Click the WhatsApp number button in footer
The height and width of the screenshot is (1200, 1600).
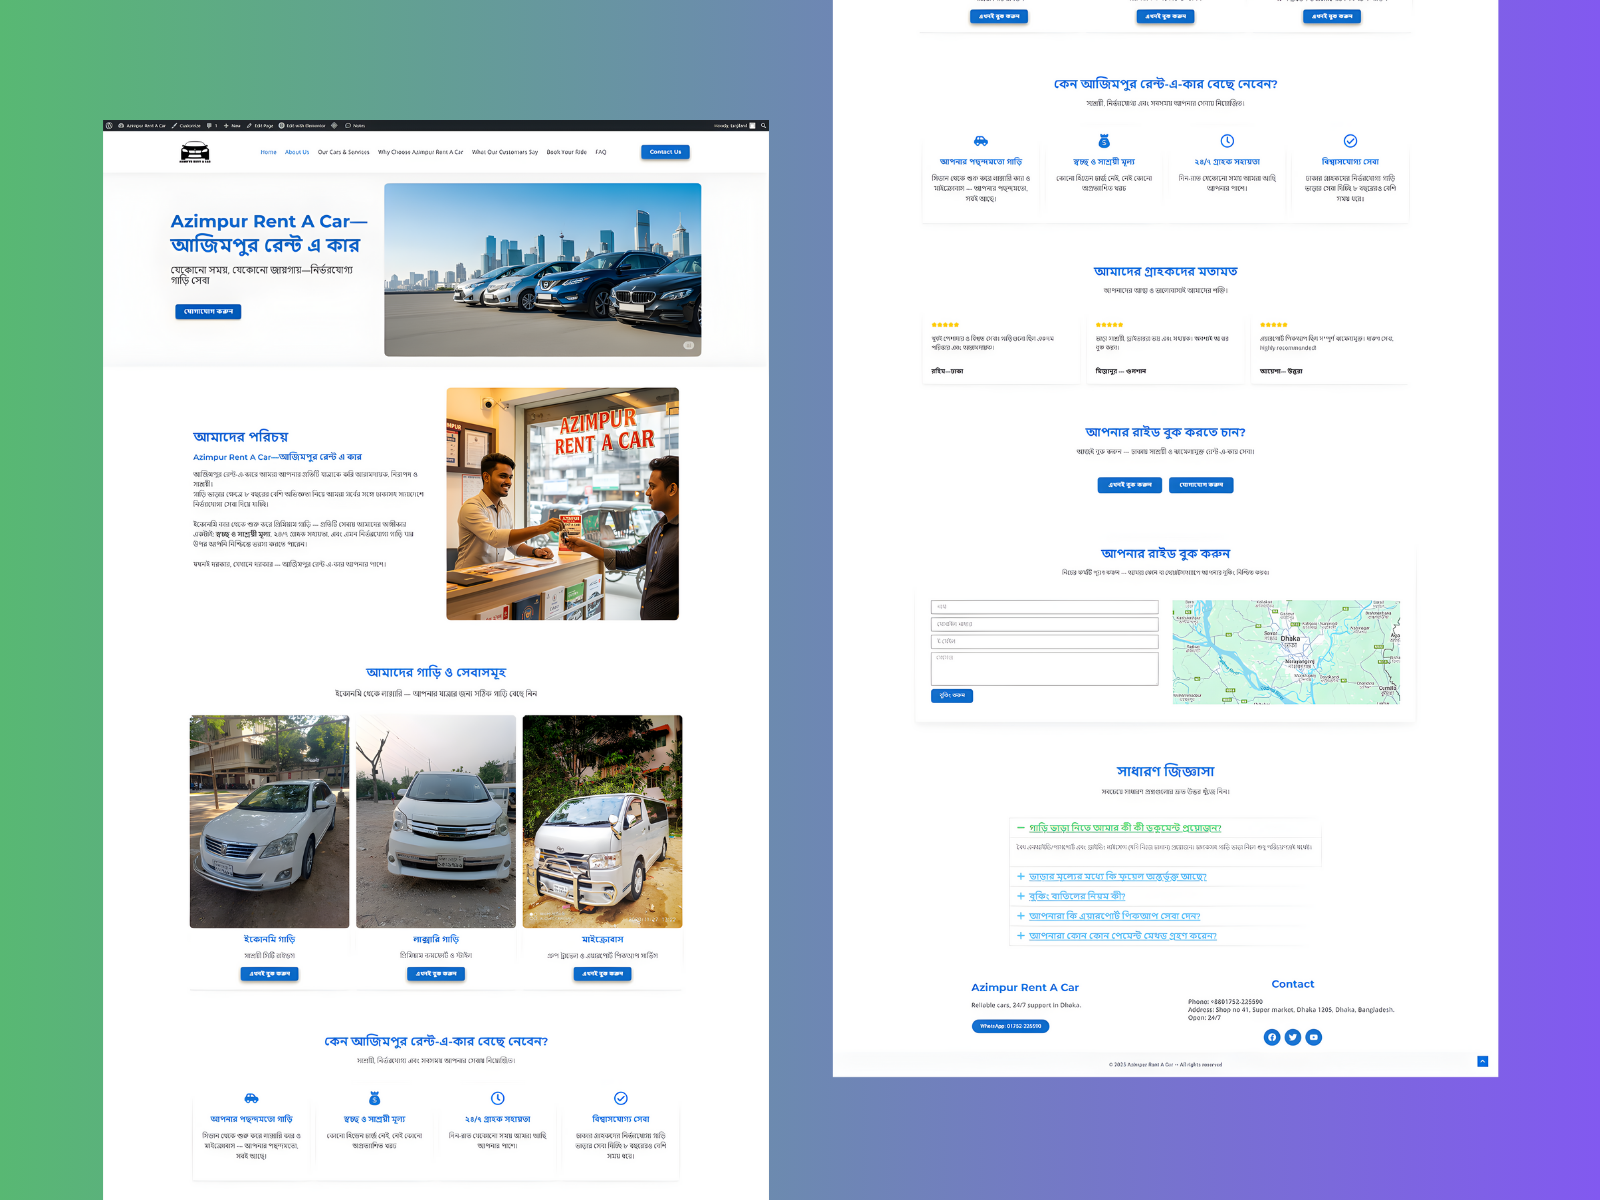tap(1010, 1026)
